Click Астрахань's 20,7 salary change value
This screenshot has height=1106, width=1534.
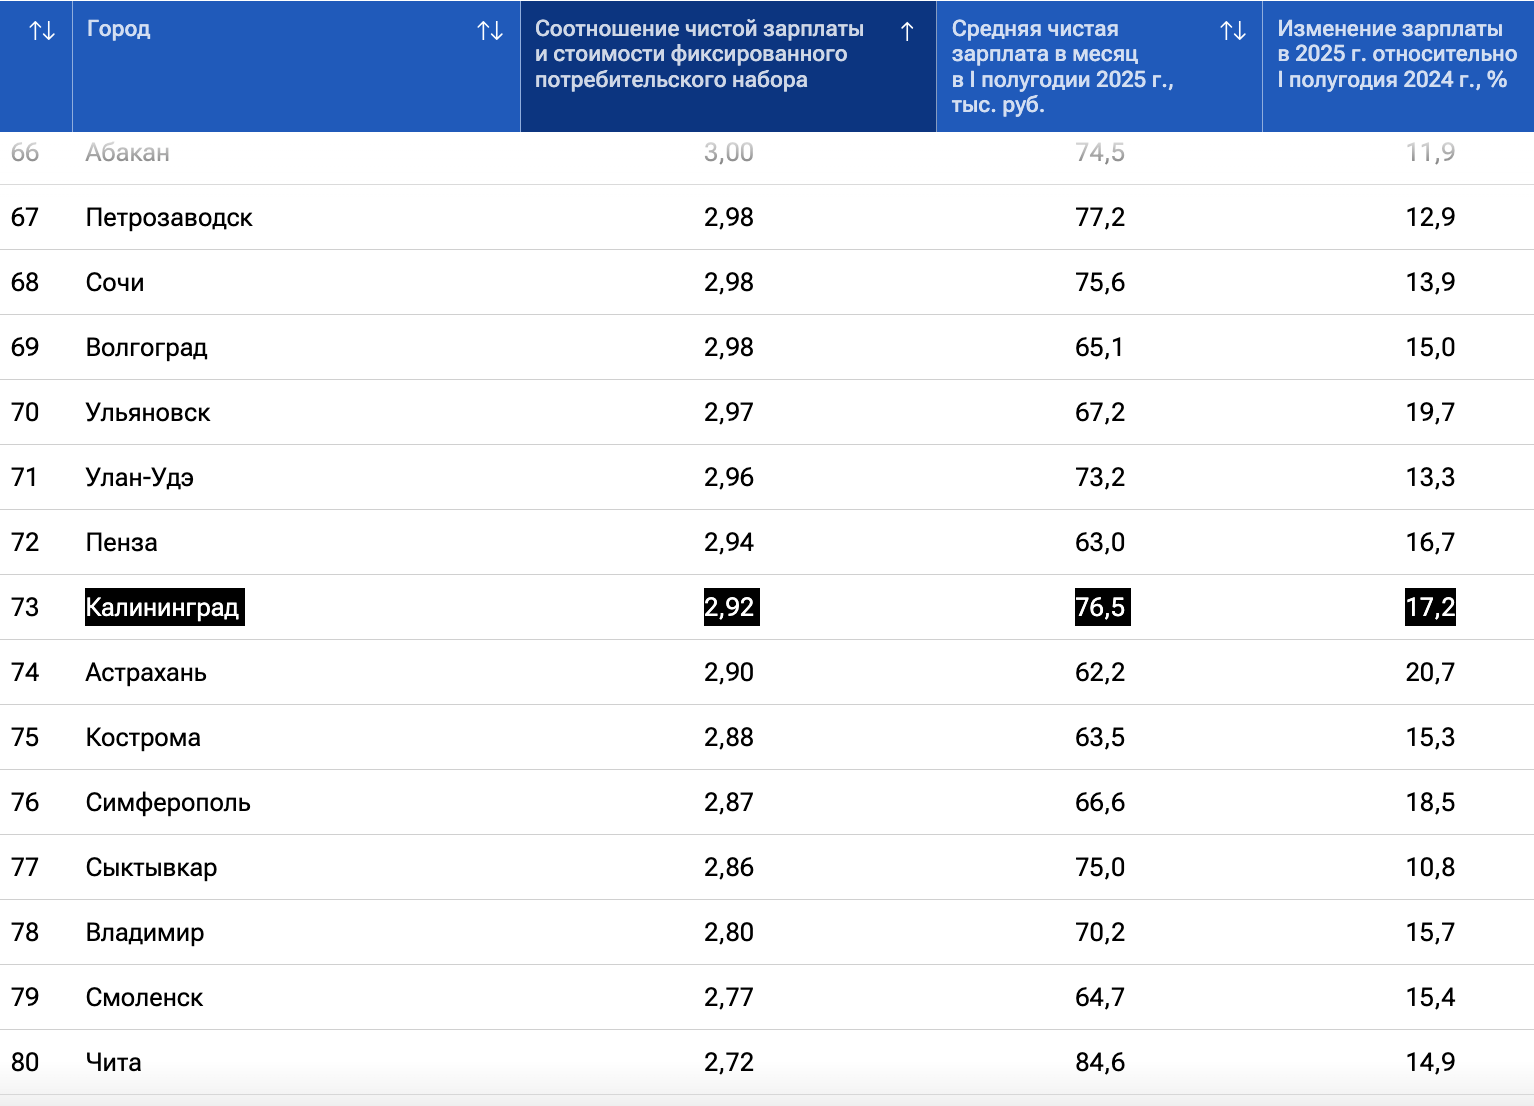1430,672
